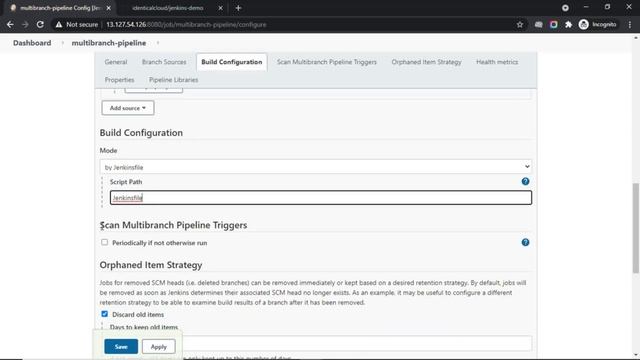The image size is (640, 360).
Task: Select Build Configuration tab
Action: 231,62
